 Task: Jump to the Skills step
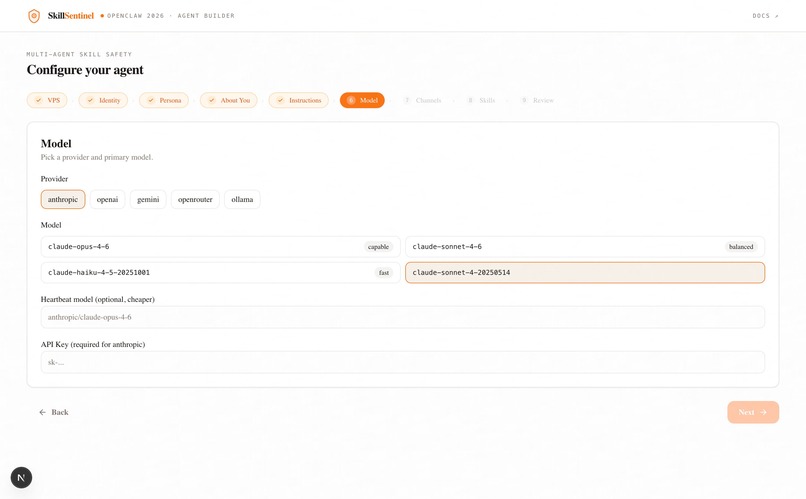pos(481,100)
